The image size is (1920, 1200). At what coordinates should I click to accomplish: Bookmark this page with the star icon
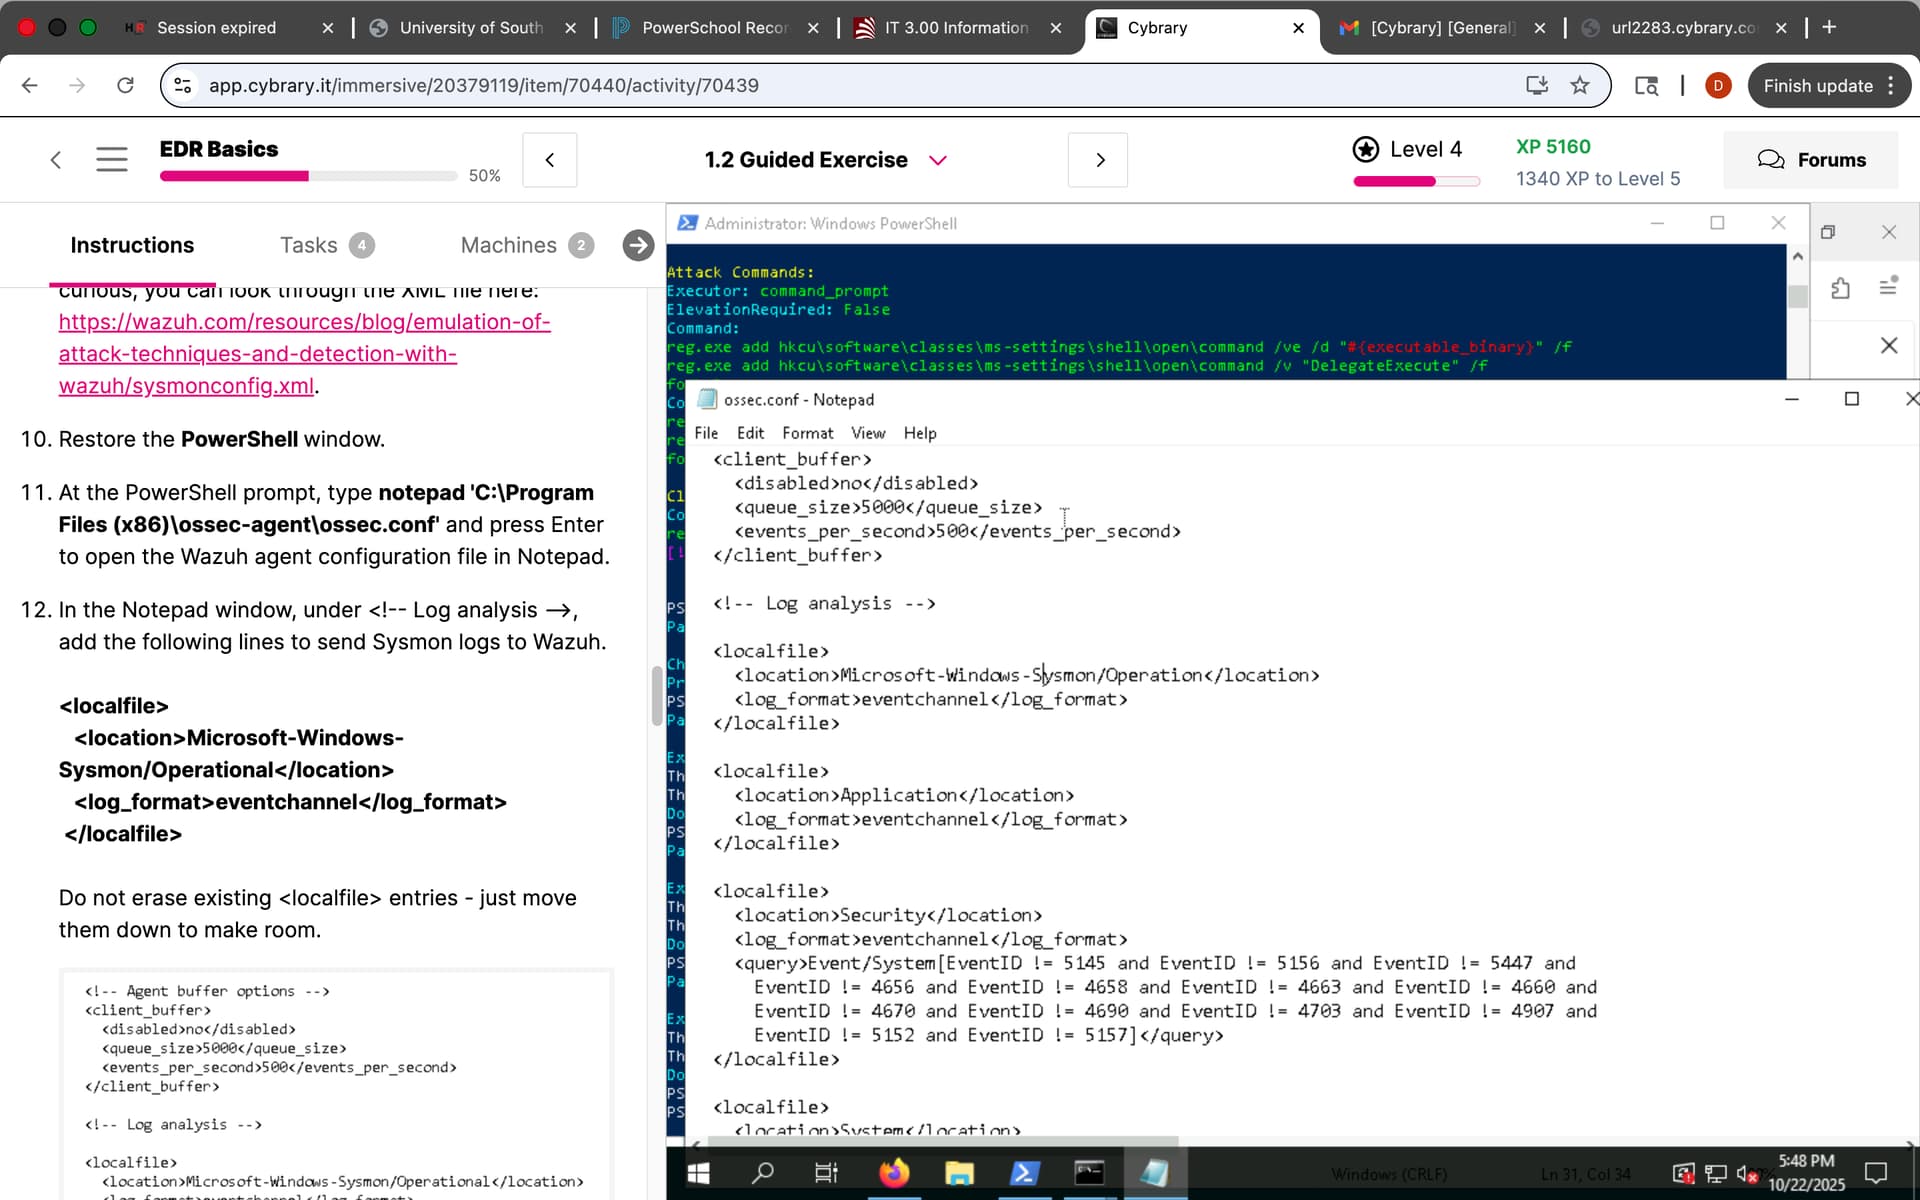[x=1580, y=85]
